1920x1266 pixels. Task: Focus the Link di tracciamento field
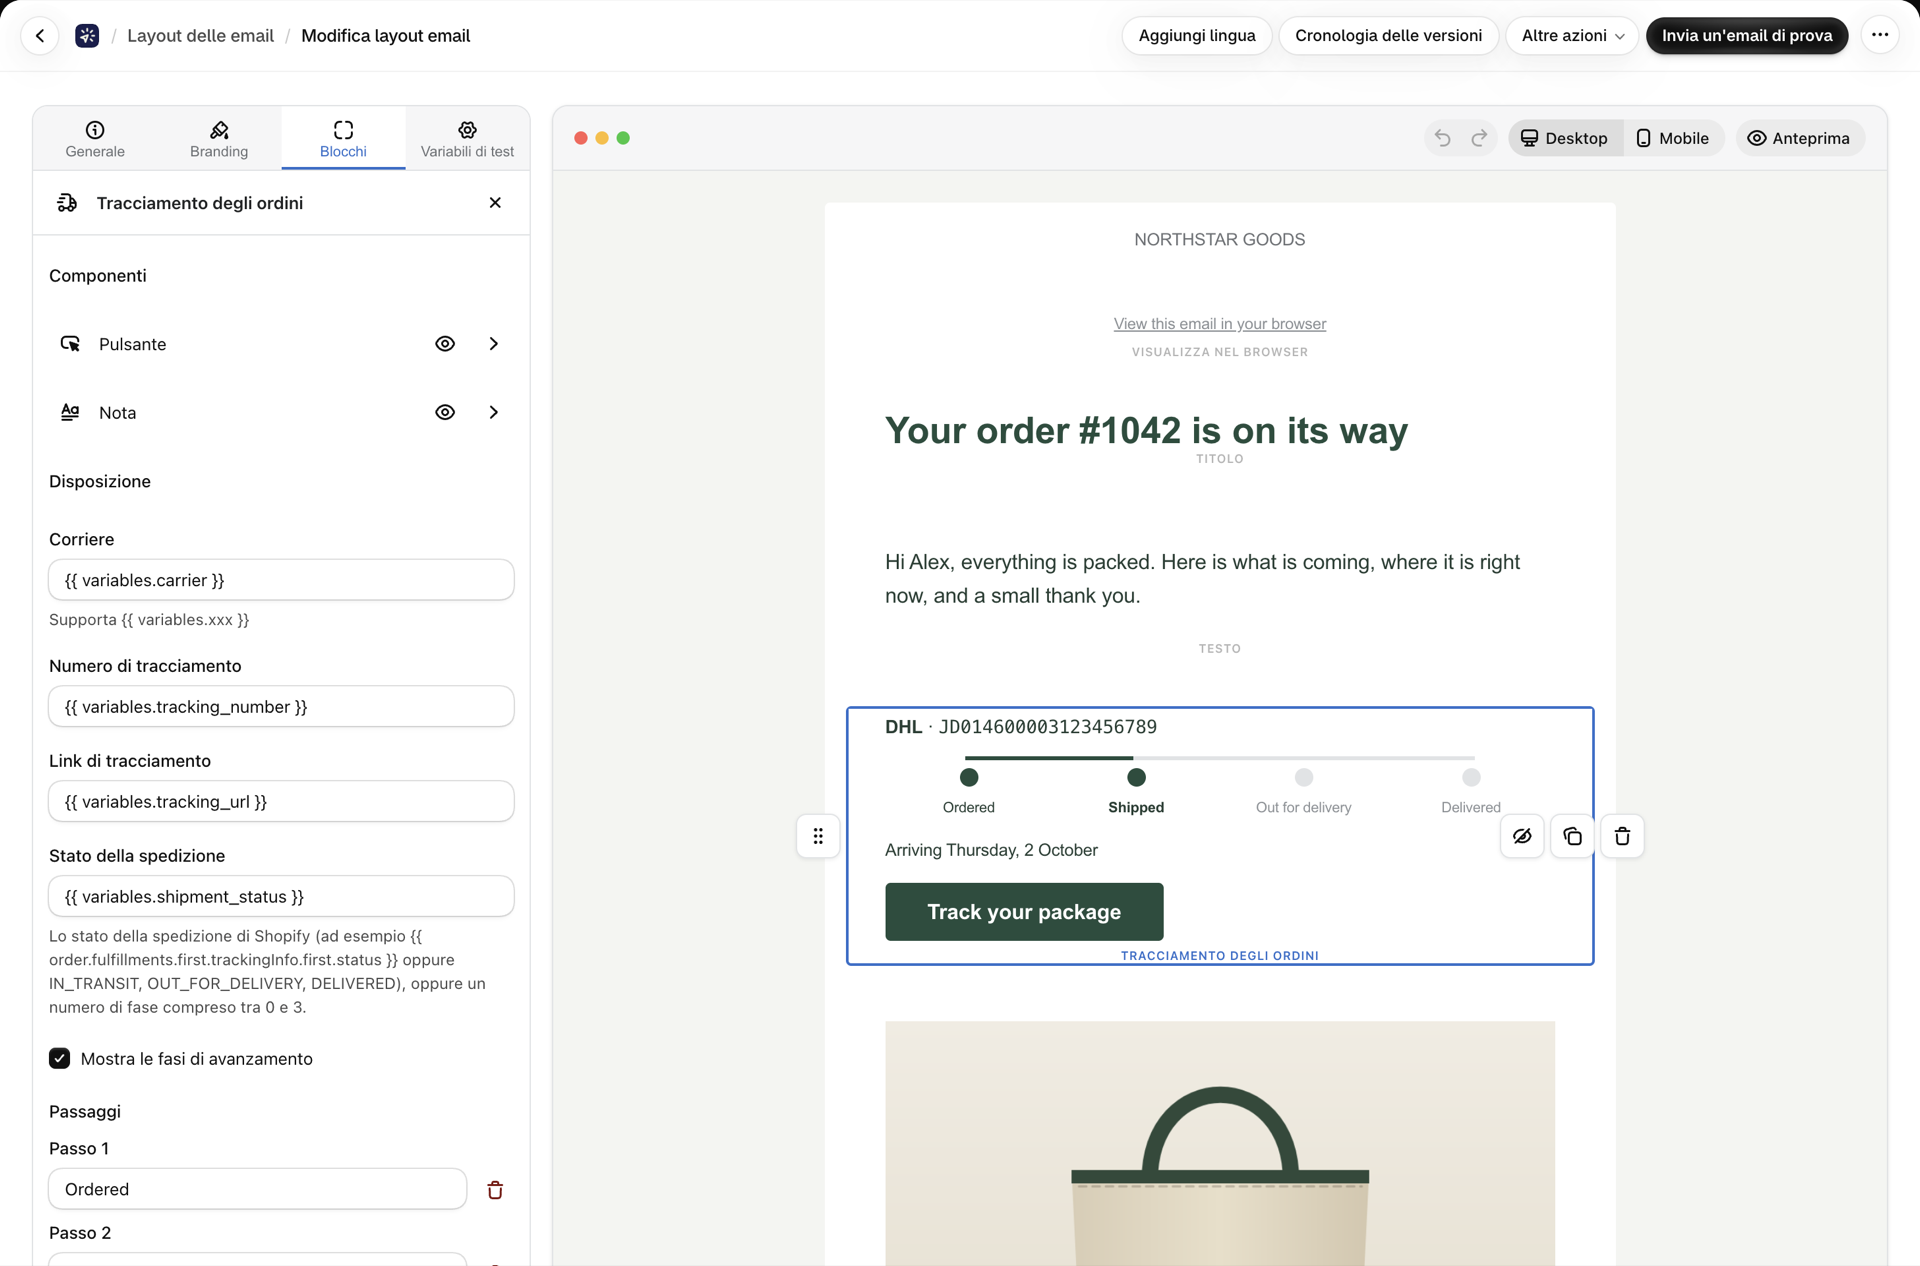pos(281,802)
